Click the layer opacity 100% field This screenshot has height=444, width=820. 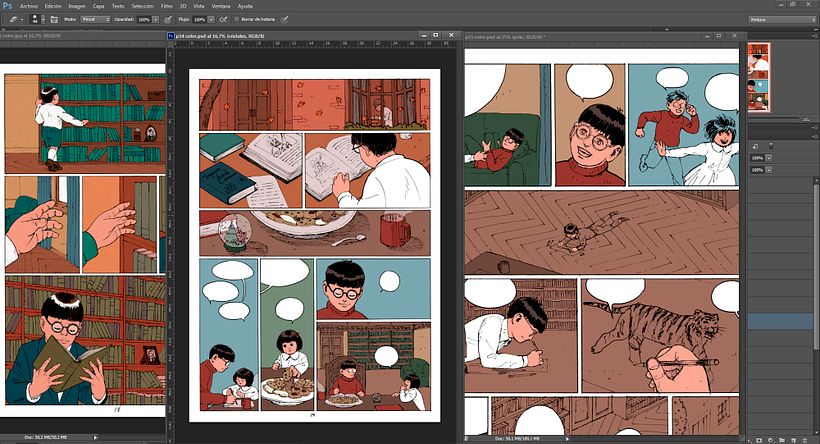(757, 158)
